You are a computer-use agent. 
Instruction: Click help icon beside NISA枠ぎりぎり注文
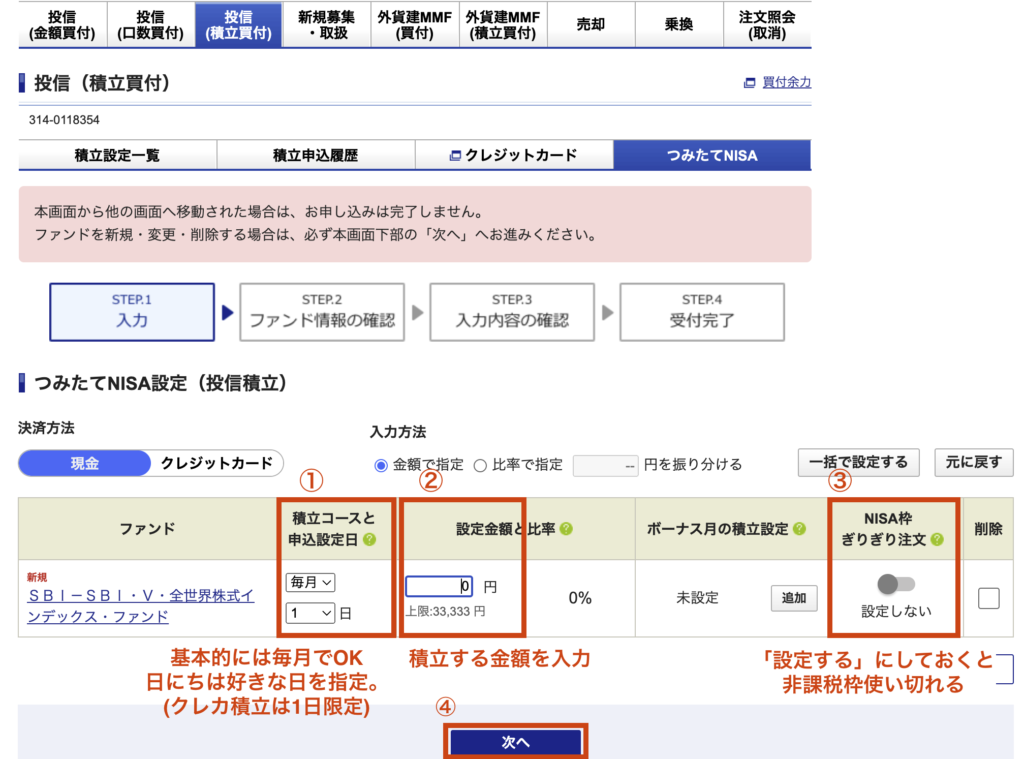coord(936,539)
